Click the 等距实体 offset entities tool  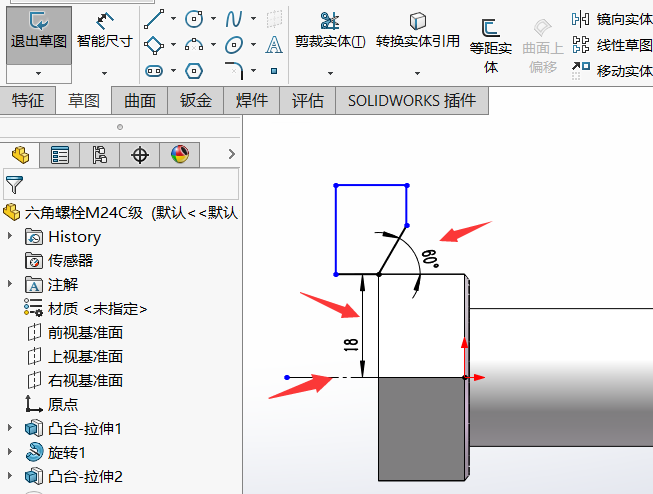click(x=491, y=46)
